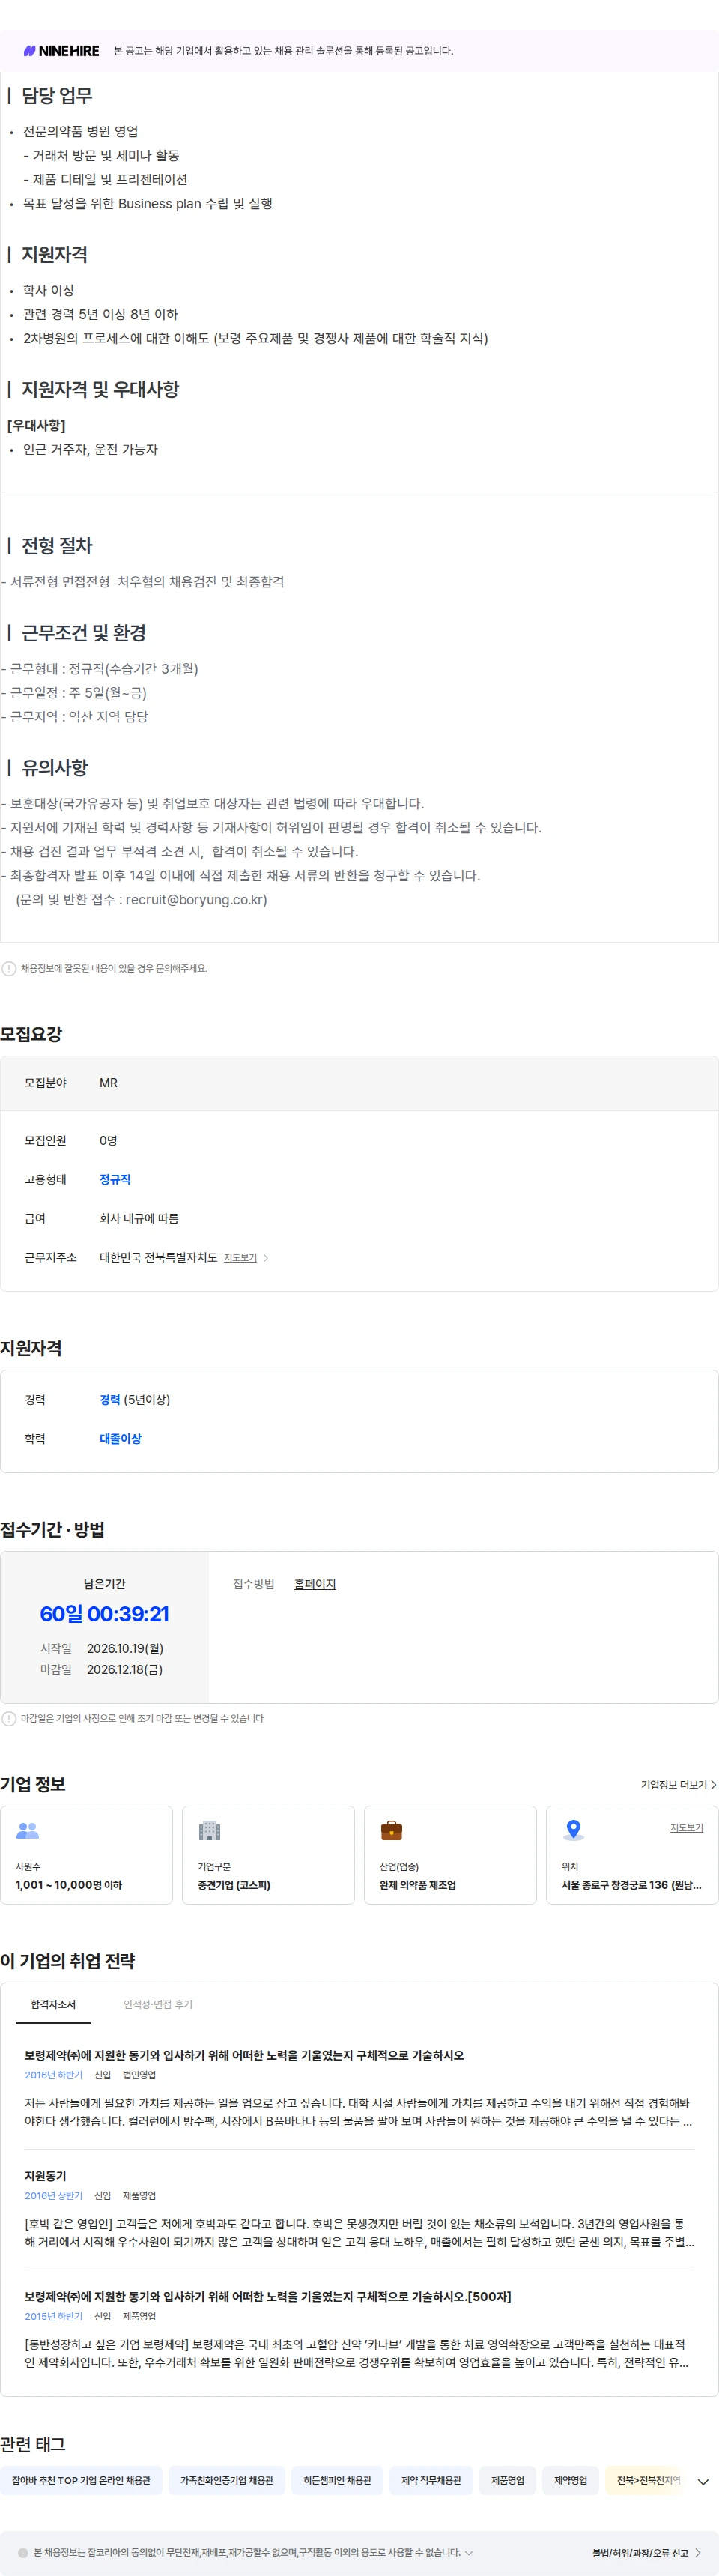The width and height of the screenshot is (719, 2576).
Task: Click the 전북>전북전지역 tag
Action: [646, 2480]
